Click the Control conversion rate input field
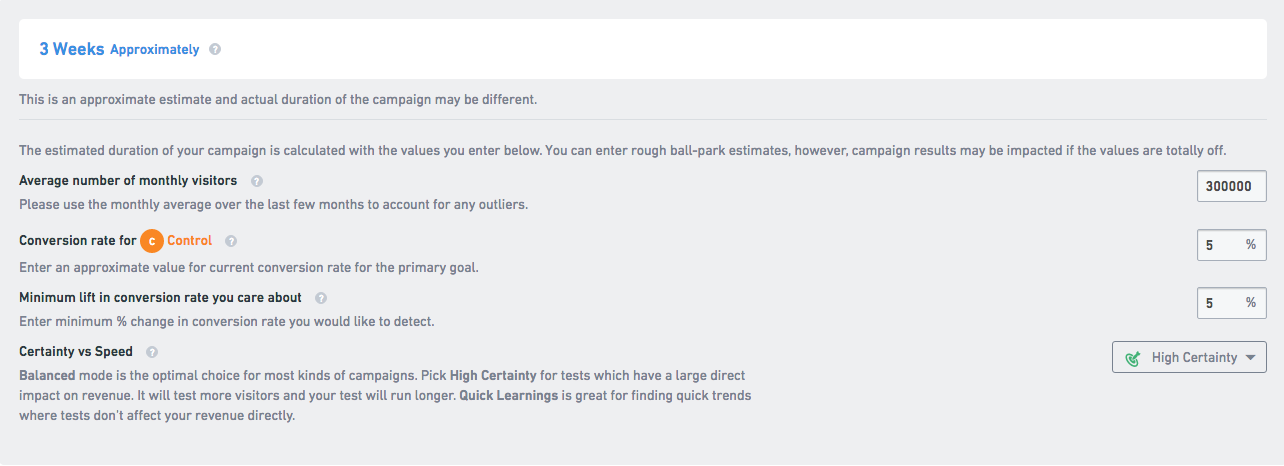The width and height of the screenshot is (1284, 466). point(1220,245)
